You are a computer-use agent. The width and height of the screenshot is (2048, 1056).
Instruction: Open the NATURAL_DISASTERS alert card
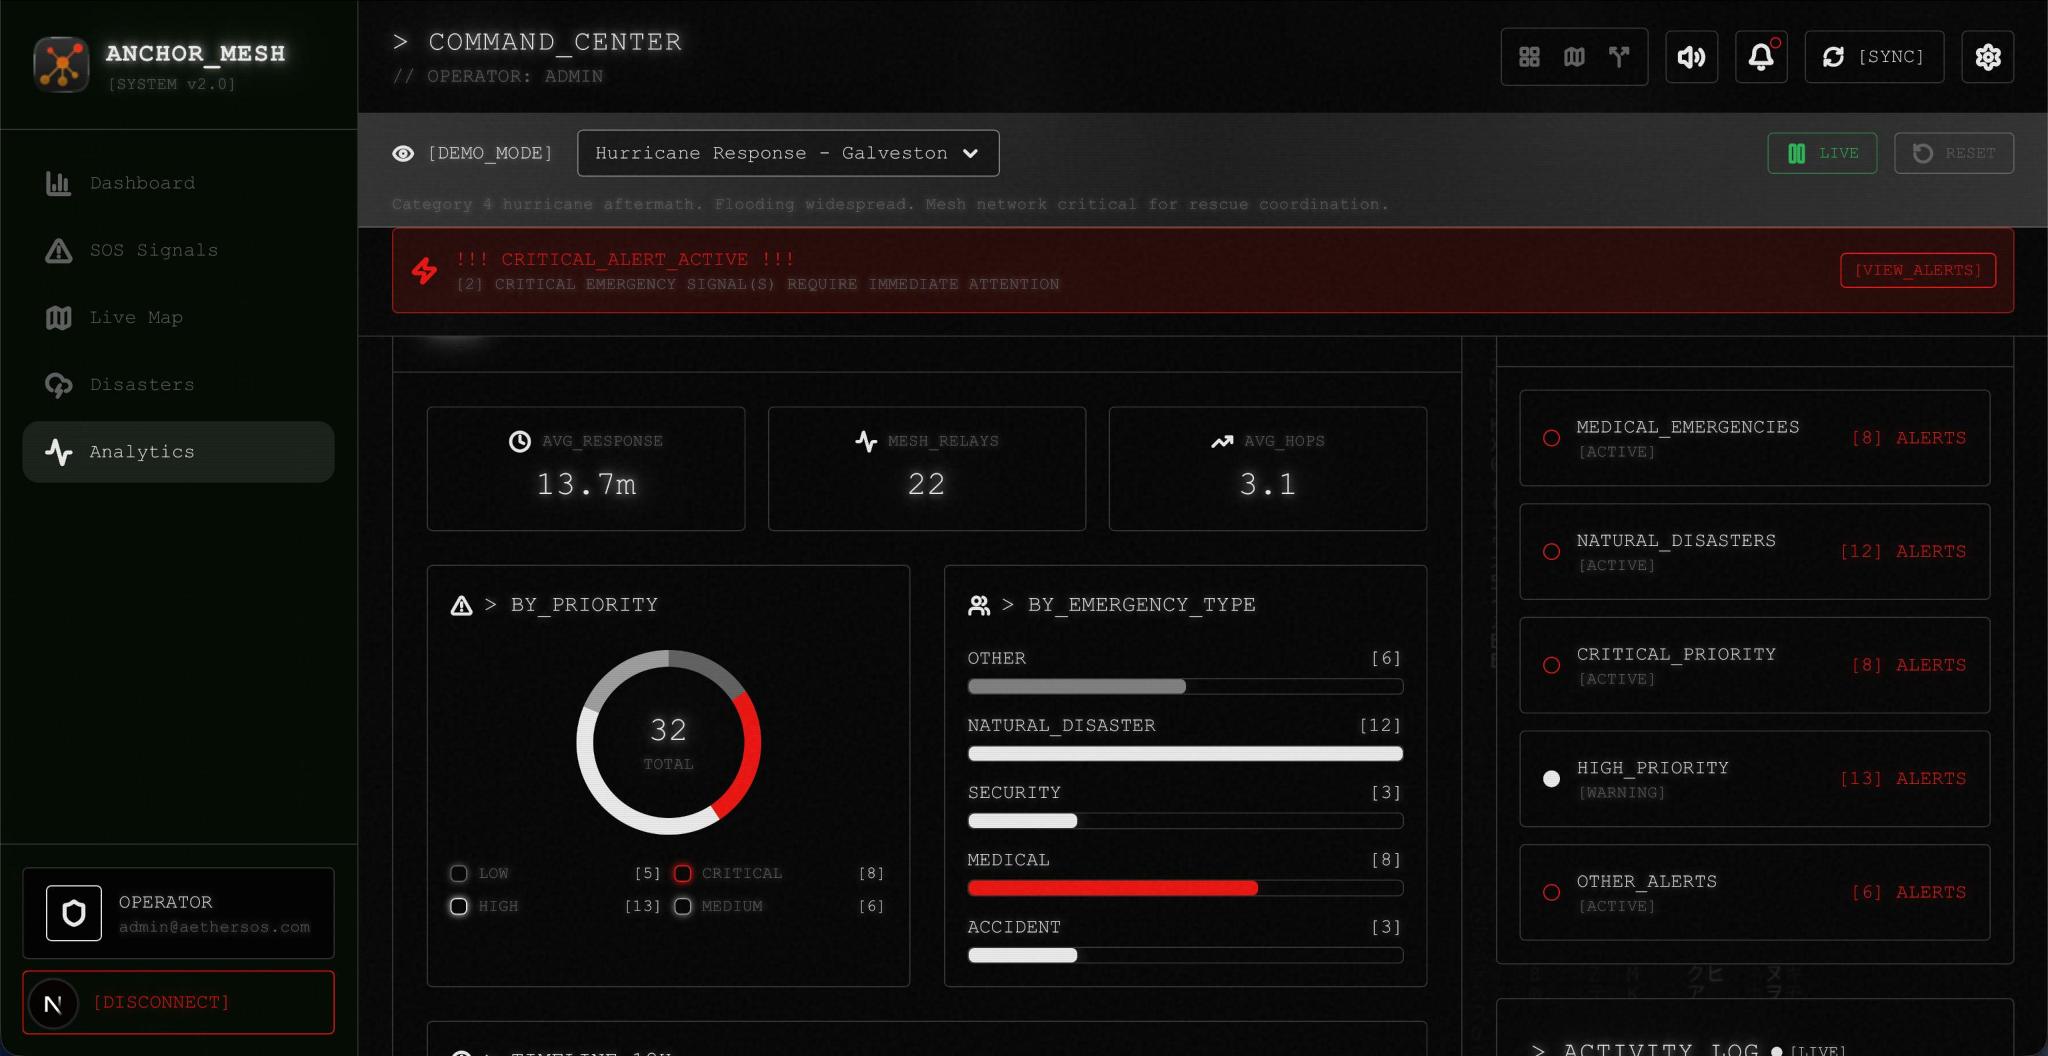point(1754,552)
